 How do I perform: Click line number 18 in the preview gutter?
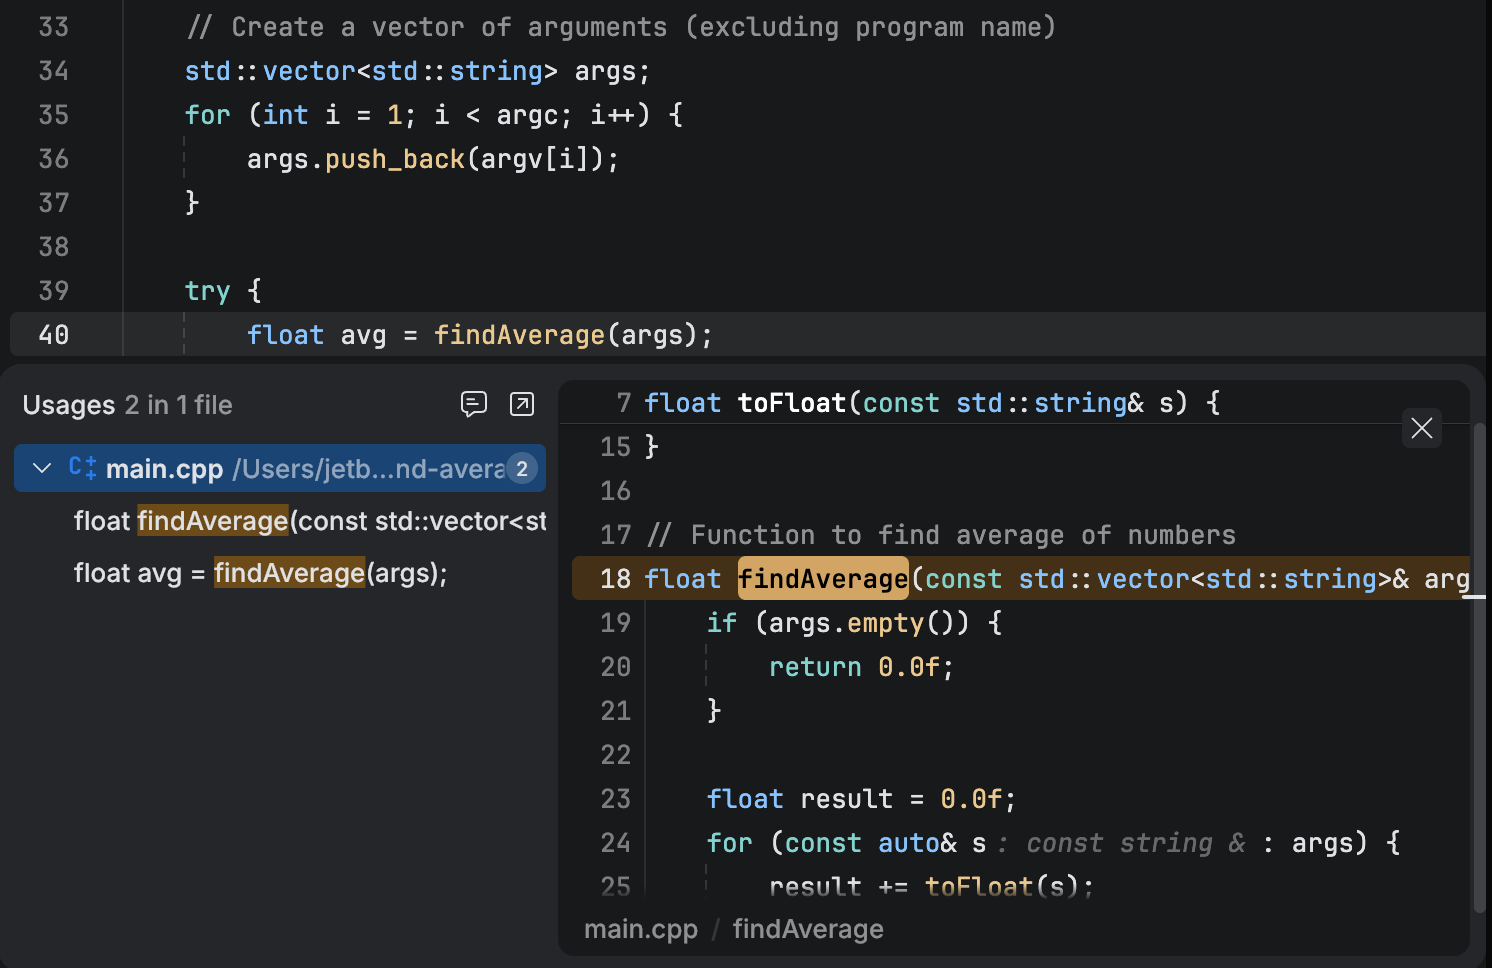click(615, 579)
